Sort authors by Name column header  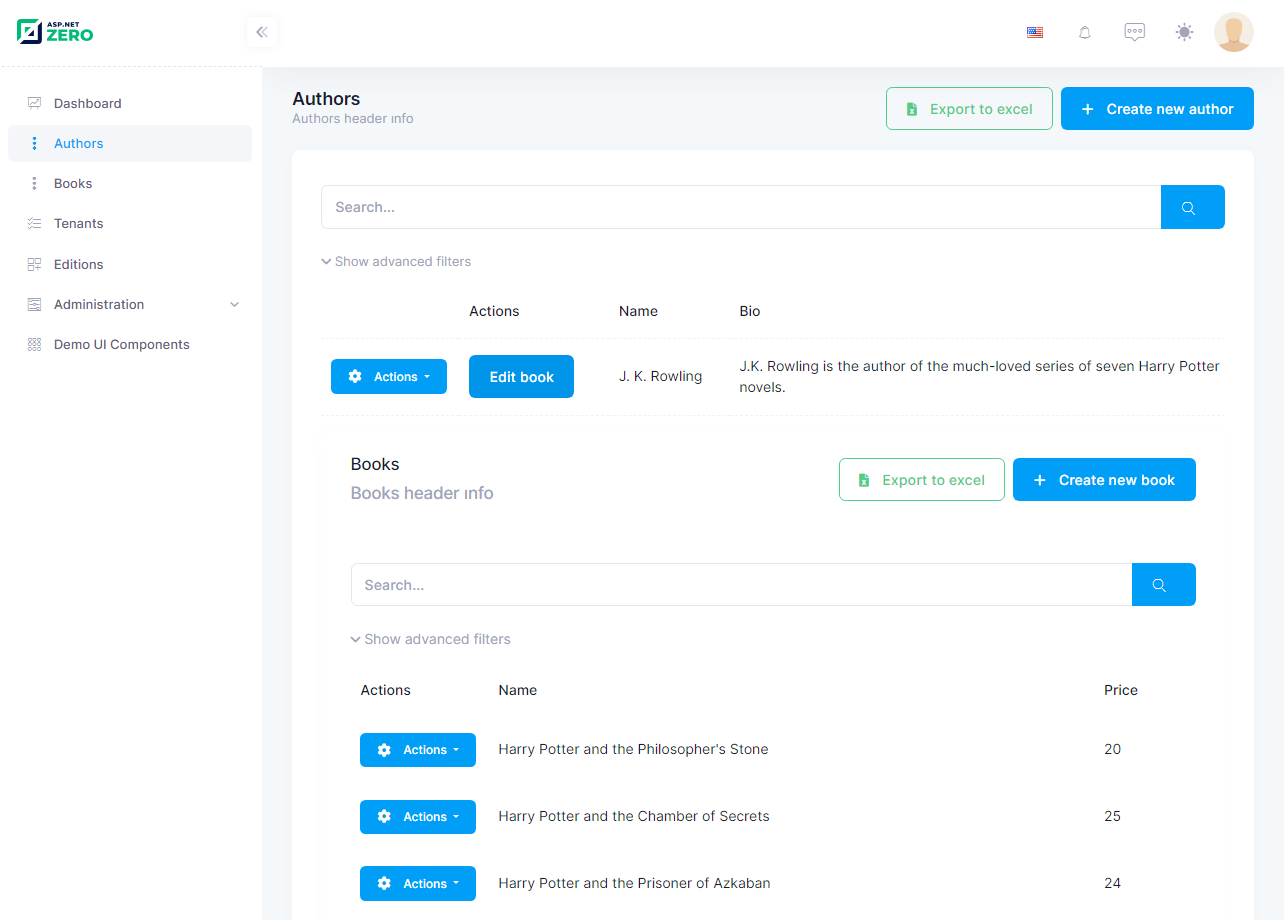638,311
